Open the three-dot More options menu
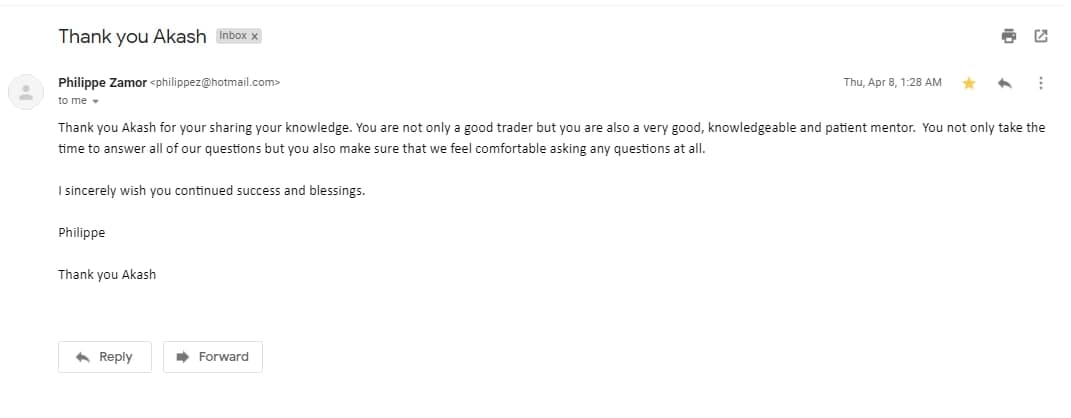 pyautogui.click(x=1041, y=83)
